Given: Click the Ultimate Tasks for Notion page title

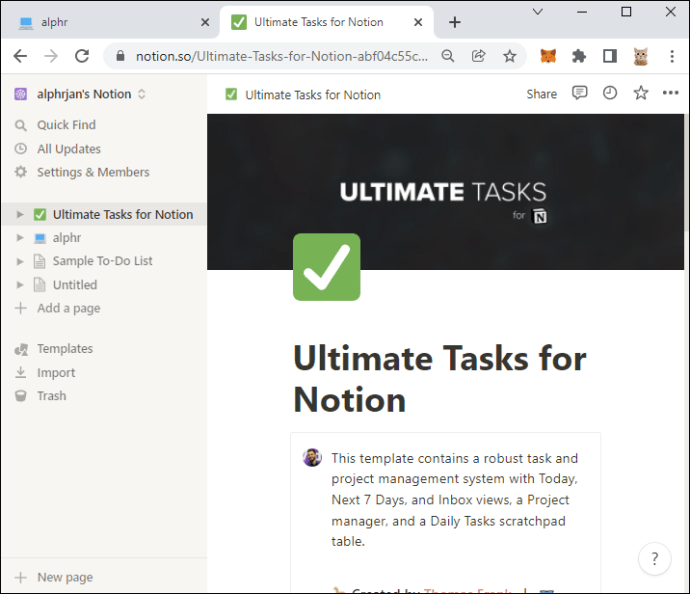Looking at the screenshot, I should (x=440, y=379).
